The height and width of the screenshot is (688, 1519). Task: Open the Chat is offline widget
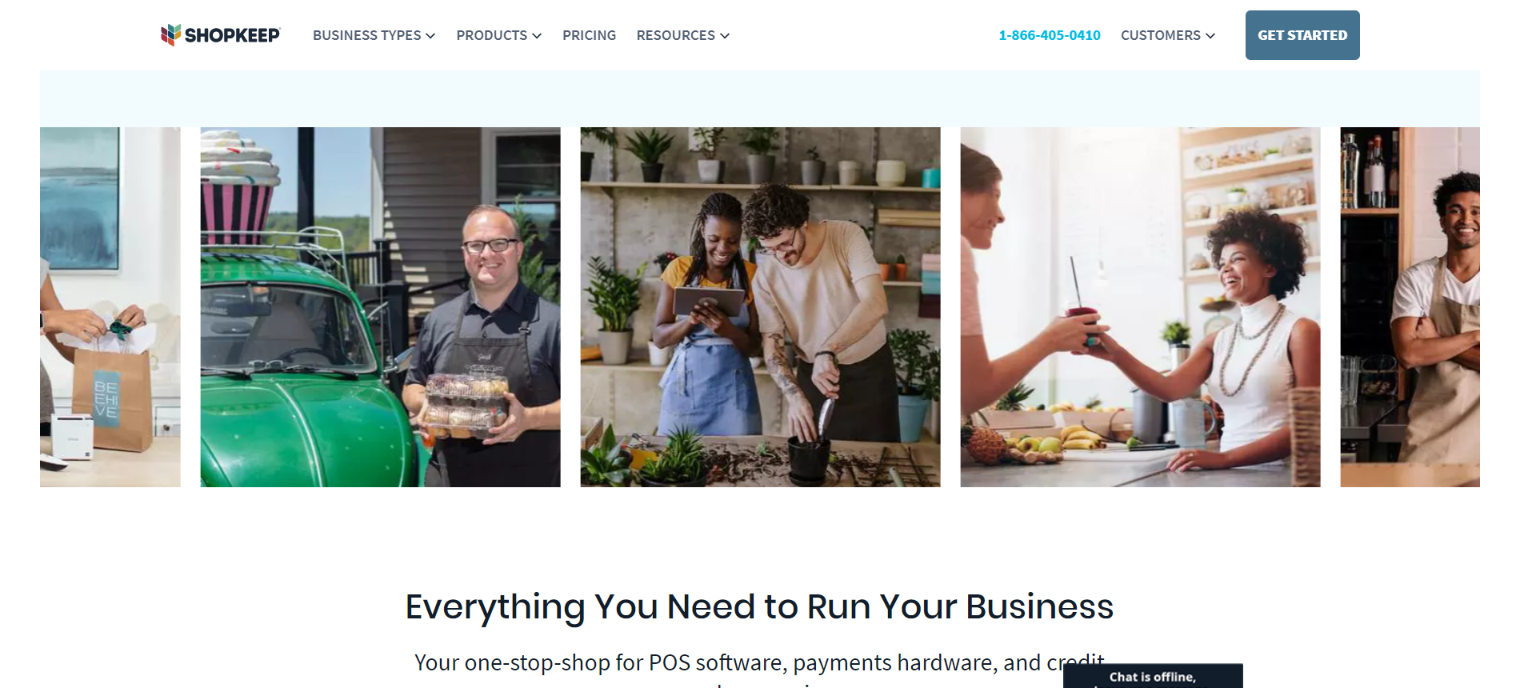[x=1152, y=676]
